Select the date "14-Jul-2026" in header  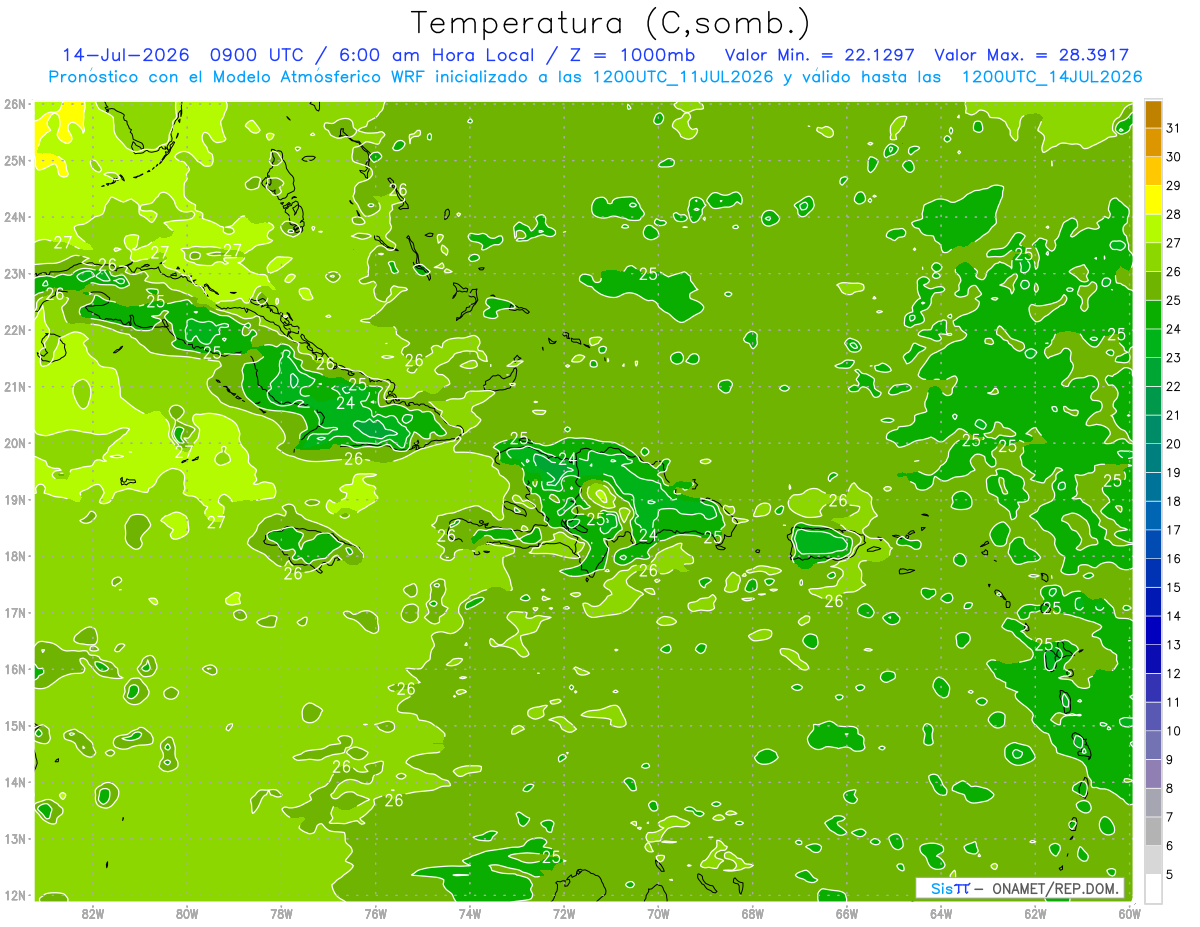(x=125, y=55)
